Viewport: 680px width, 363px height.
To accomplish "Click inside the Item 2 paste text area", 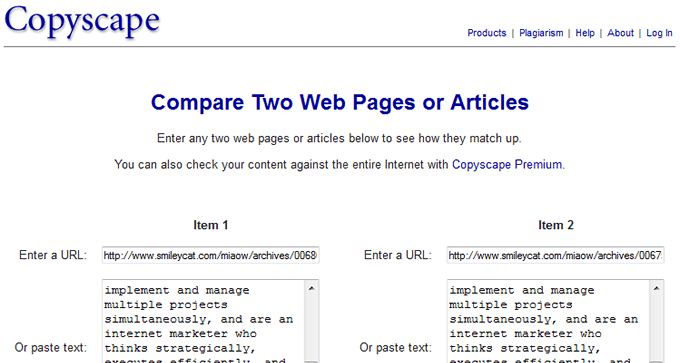I will [549, 321].
